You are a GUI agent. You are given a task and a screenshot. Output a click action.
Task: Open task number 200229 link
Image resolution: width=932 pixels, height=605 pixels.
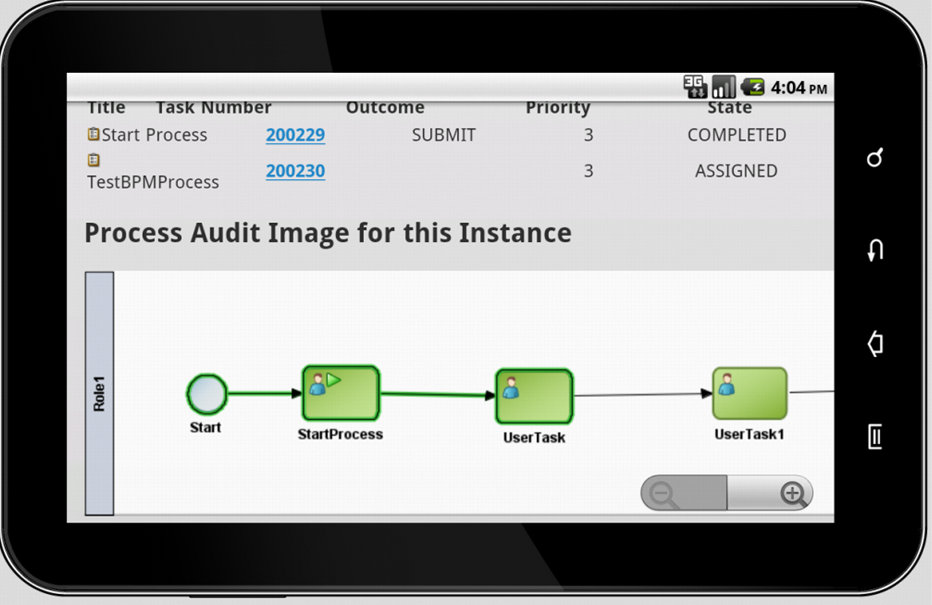click(x=295, y=135)
